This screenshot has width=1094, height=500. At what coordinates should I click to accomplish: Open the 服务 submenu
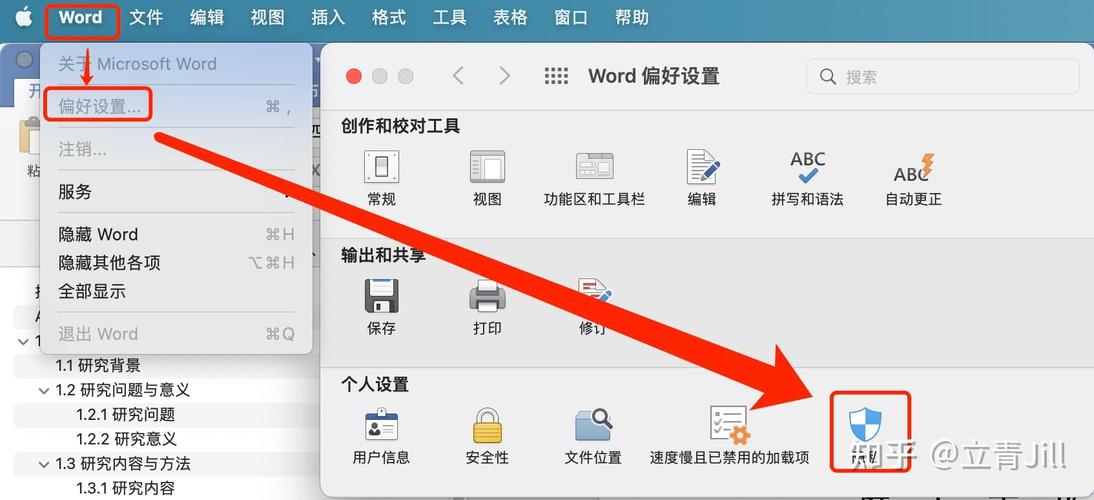176,192
